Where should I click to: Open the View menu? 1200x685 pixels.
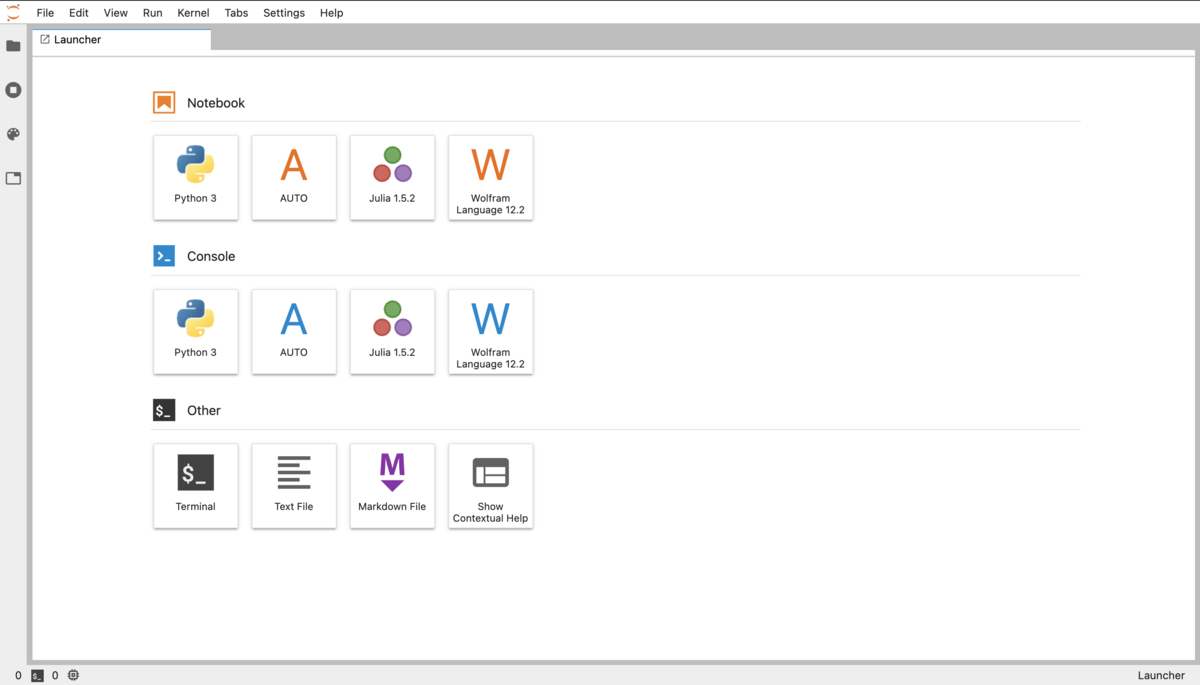(116, 13)
